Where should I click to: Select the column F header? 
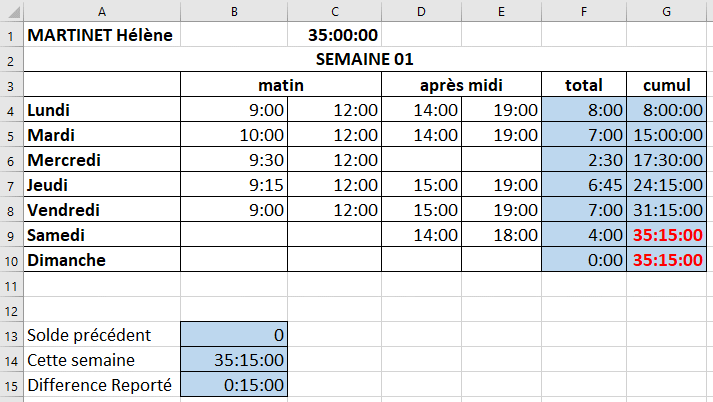(584, 11)
